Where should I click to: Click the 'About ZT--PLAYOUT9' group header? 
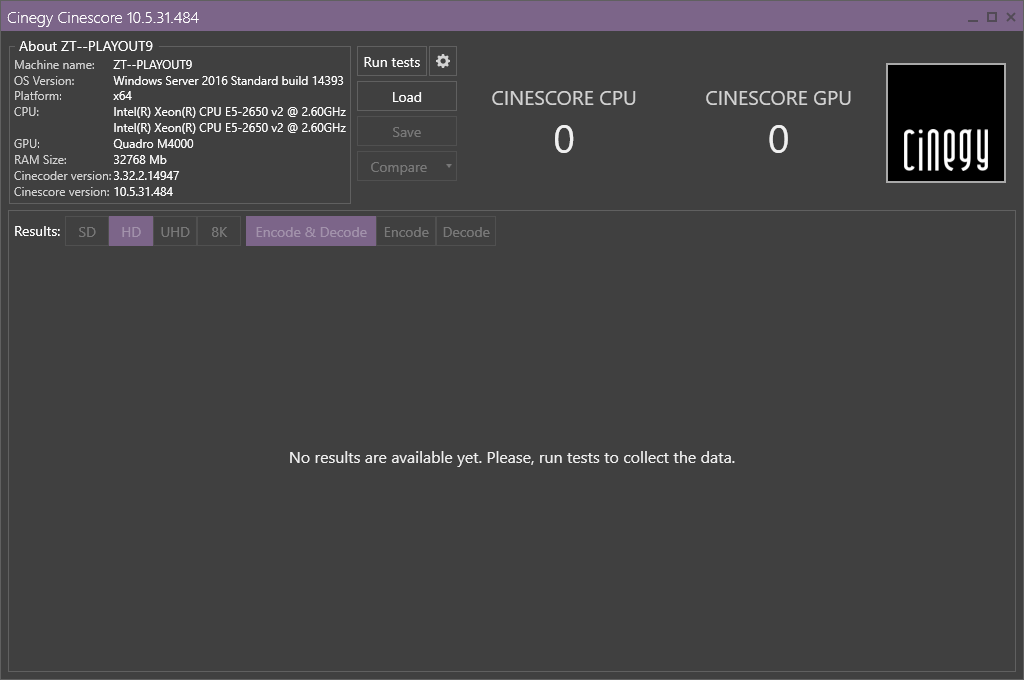pos(86,46)
